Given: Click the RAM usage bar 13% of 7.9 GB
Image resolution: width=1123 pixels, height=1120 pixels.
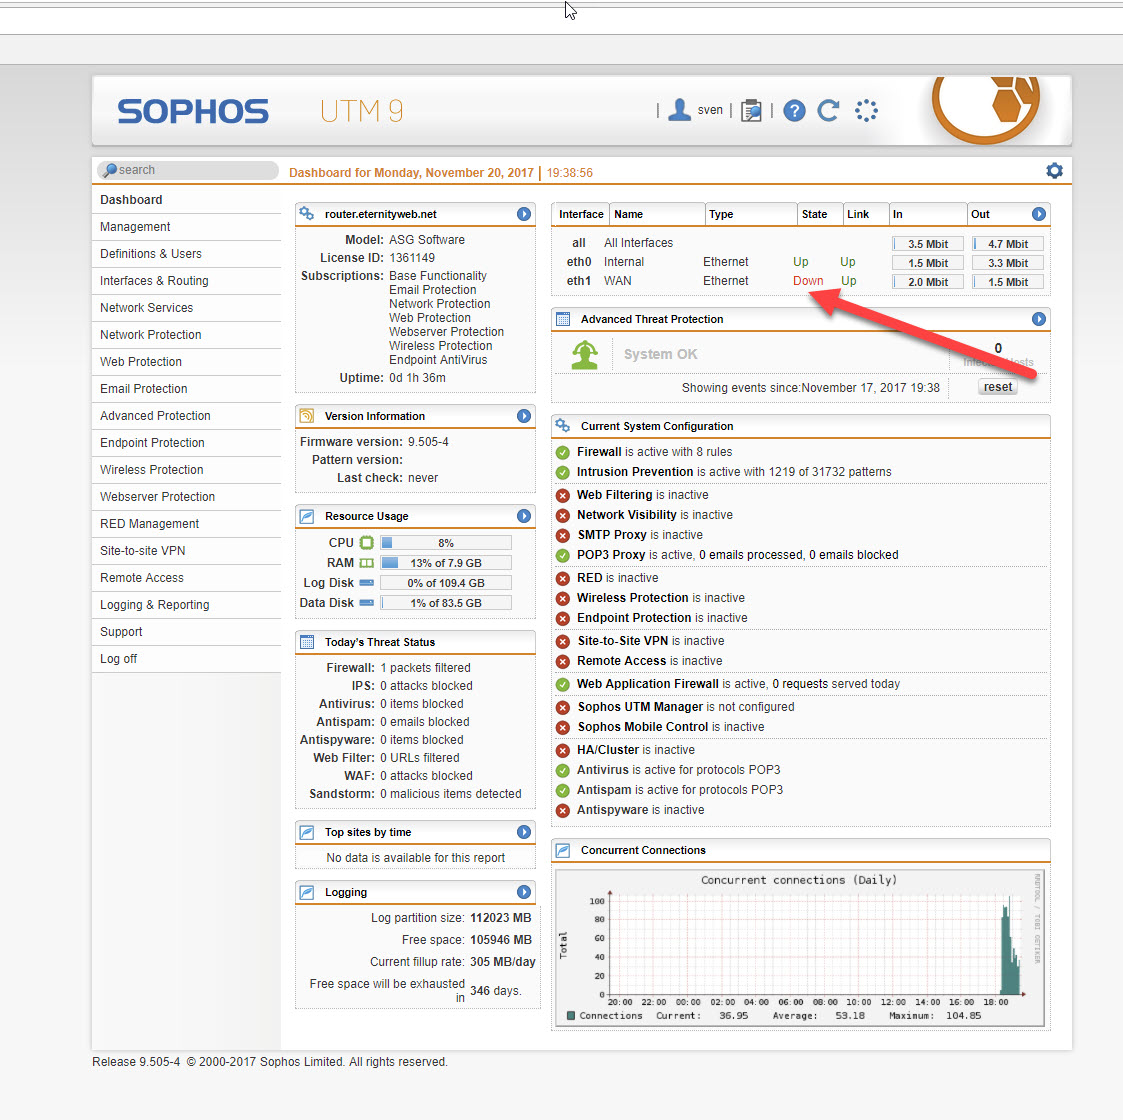Looking at the screenshot, I should 445,563.
